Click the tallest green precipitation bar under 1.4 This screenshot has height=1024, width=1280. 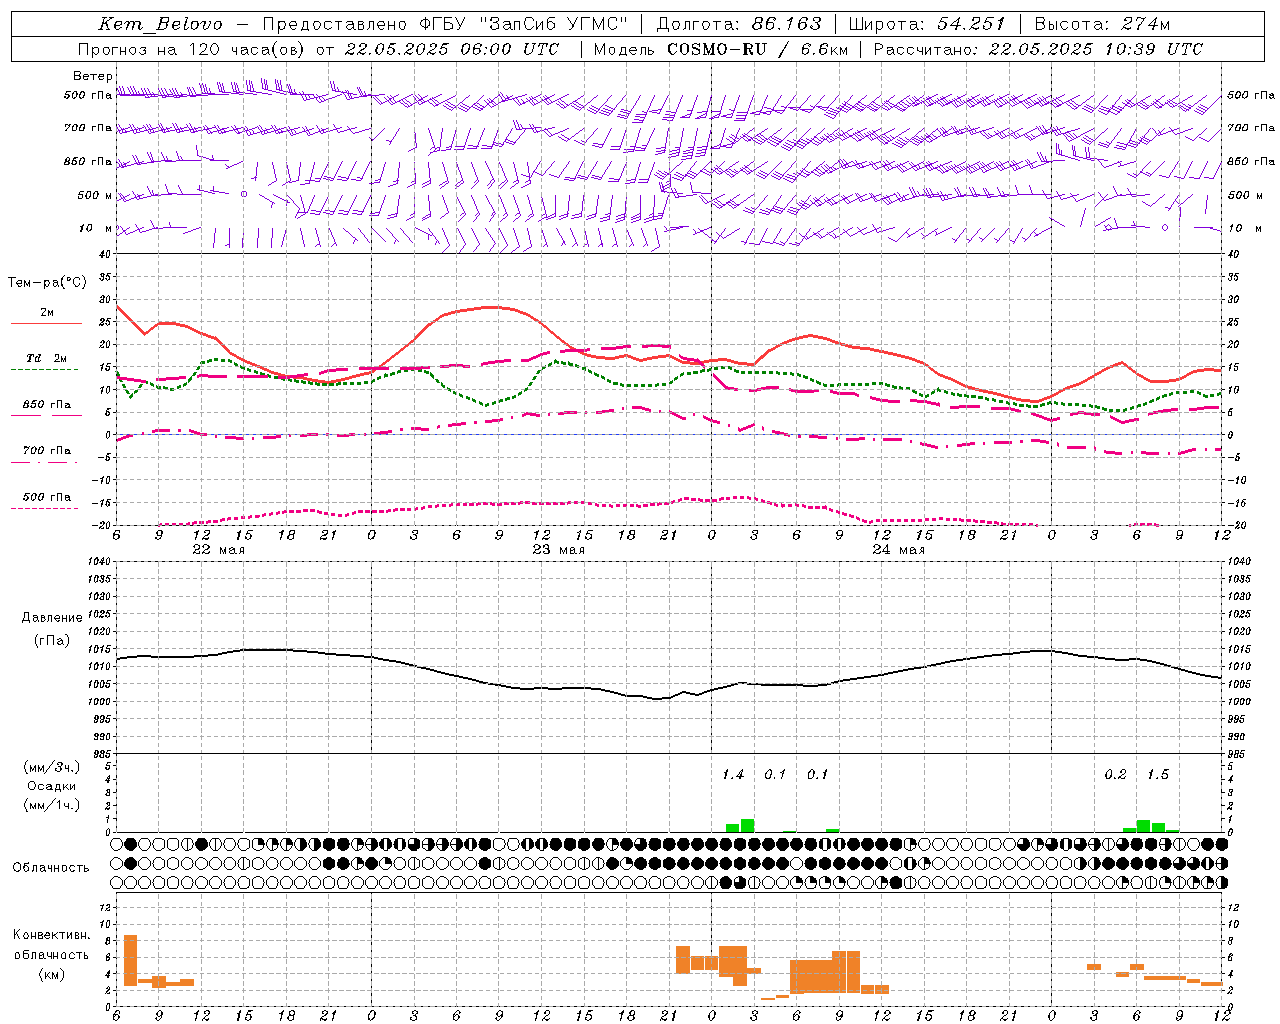click(747, 825)
